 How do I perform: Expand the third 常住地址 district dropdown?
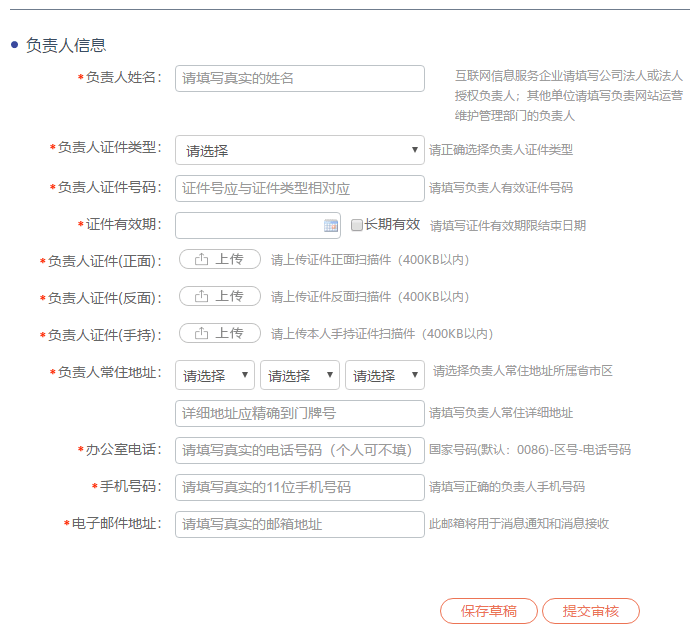coord(385,376)
